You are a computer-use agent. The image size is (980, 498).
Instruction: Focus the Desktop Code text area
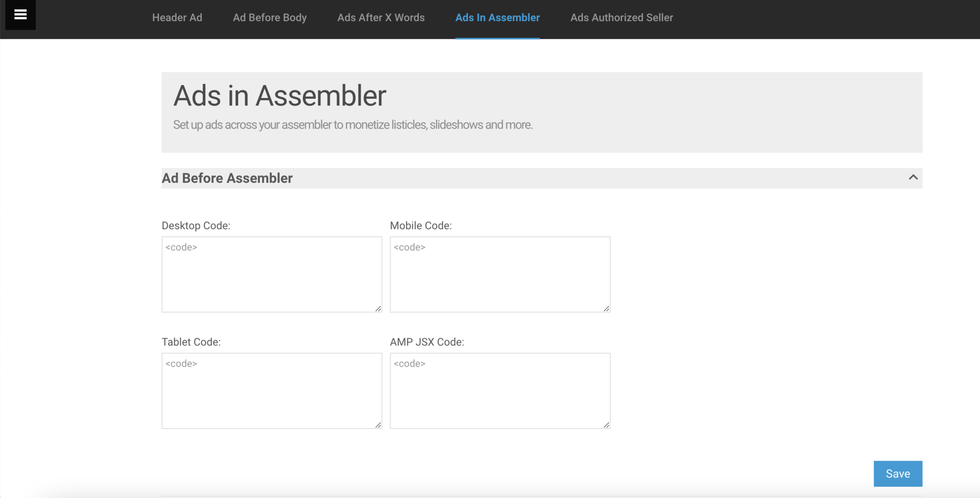tap(271, 274)
